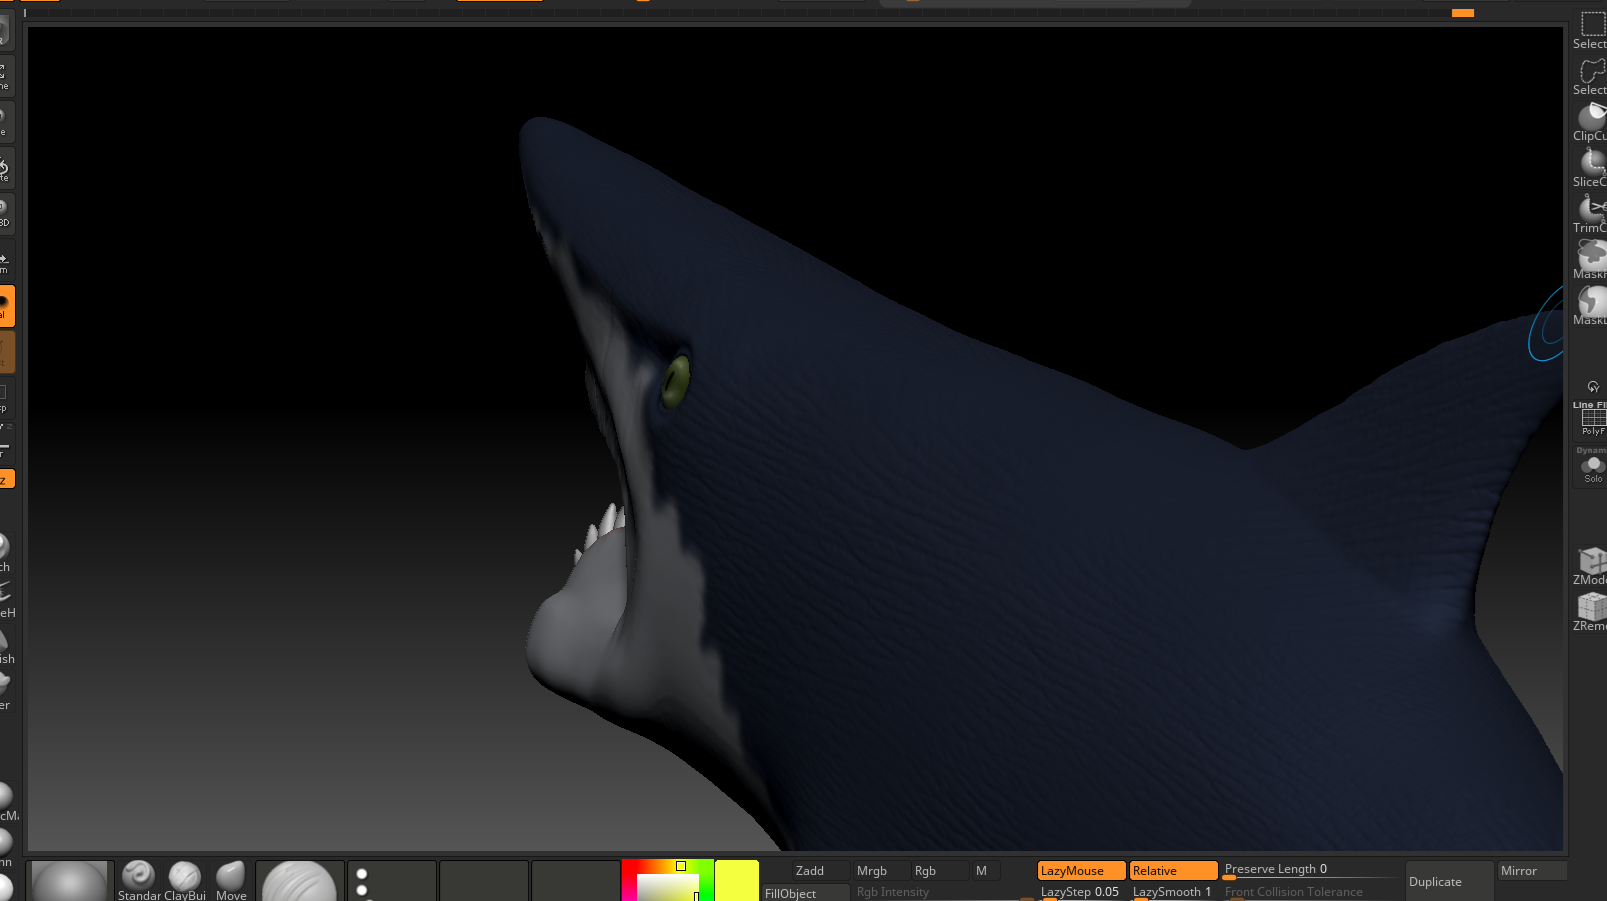Open the current brush thumbnail
This screenshot has height=901, width=1607.
click(69, 881)
